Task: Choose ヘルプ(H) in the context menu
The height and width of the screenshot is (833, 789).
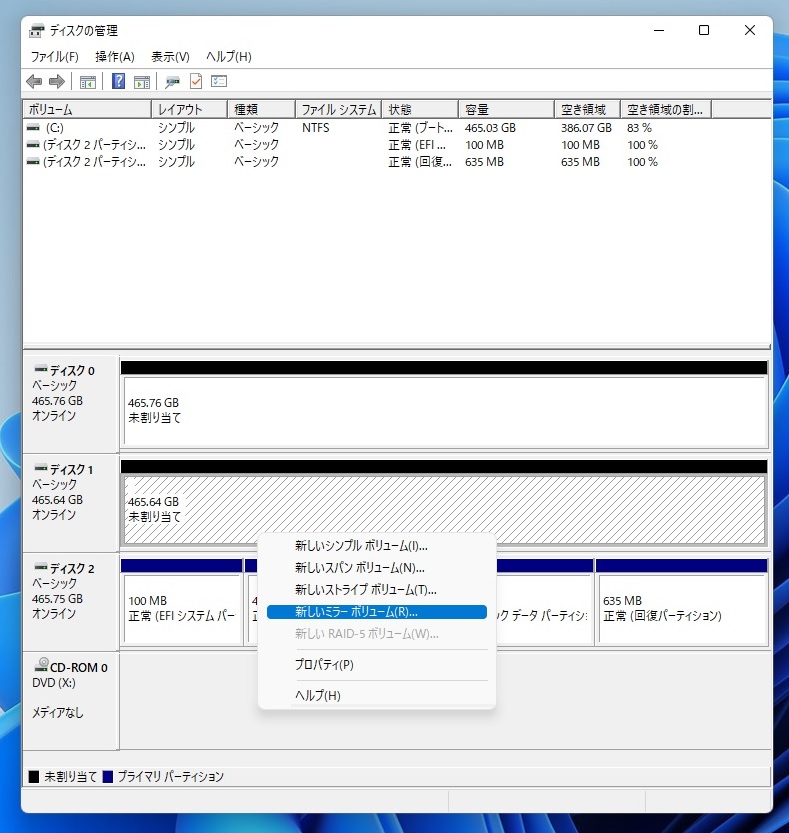Action: [377, 695]
